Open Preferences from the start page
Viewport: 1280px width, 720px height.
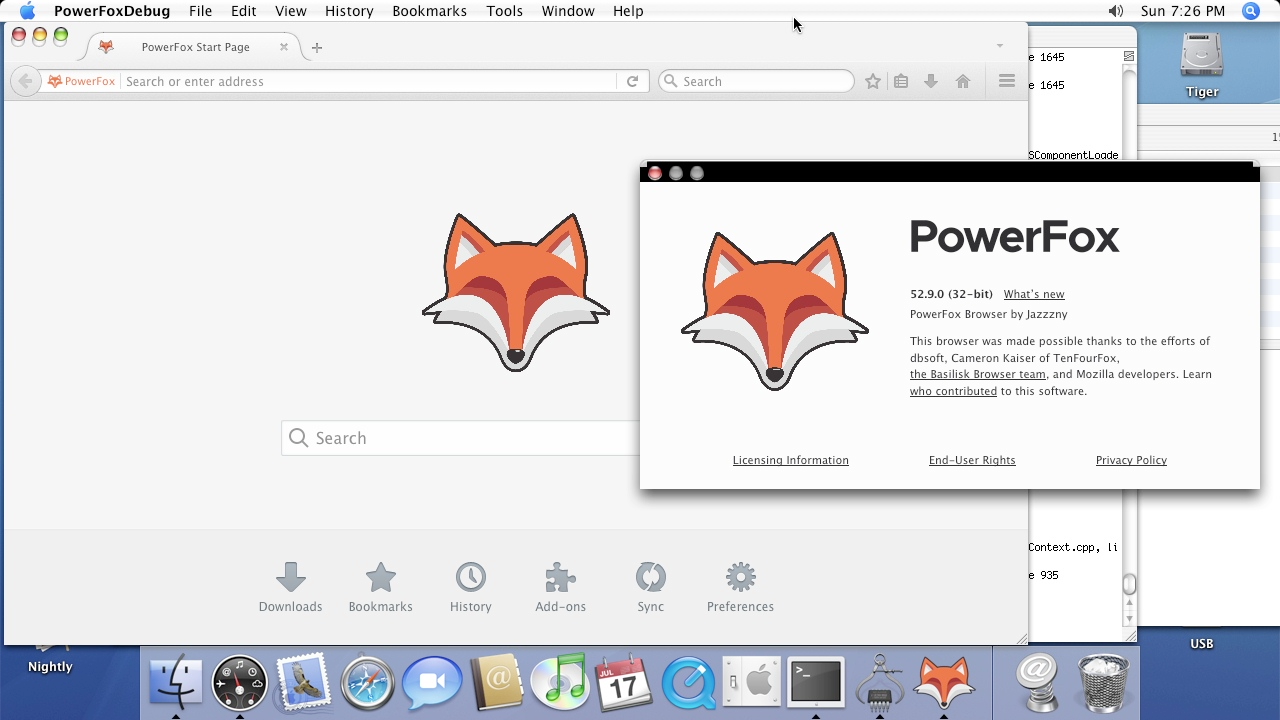(x=740, y=587)
